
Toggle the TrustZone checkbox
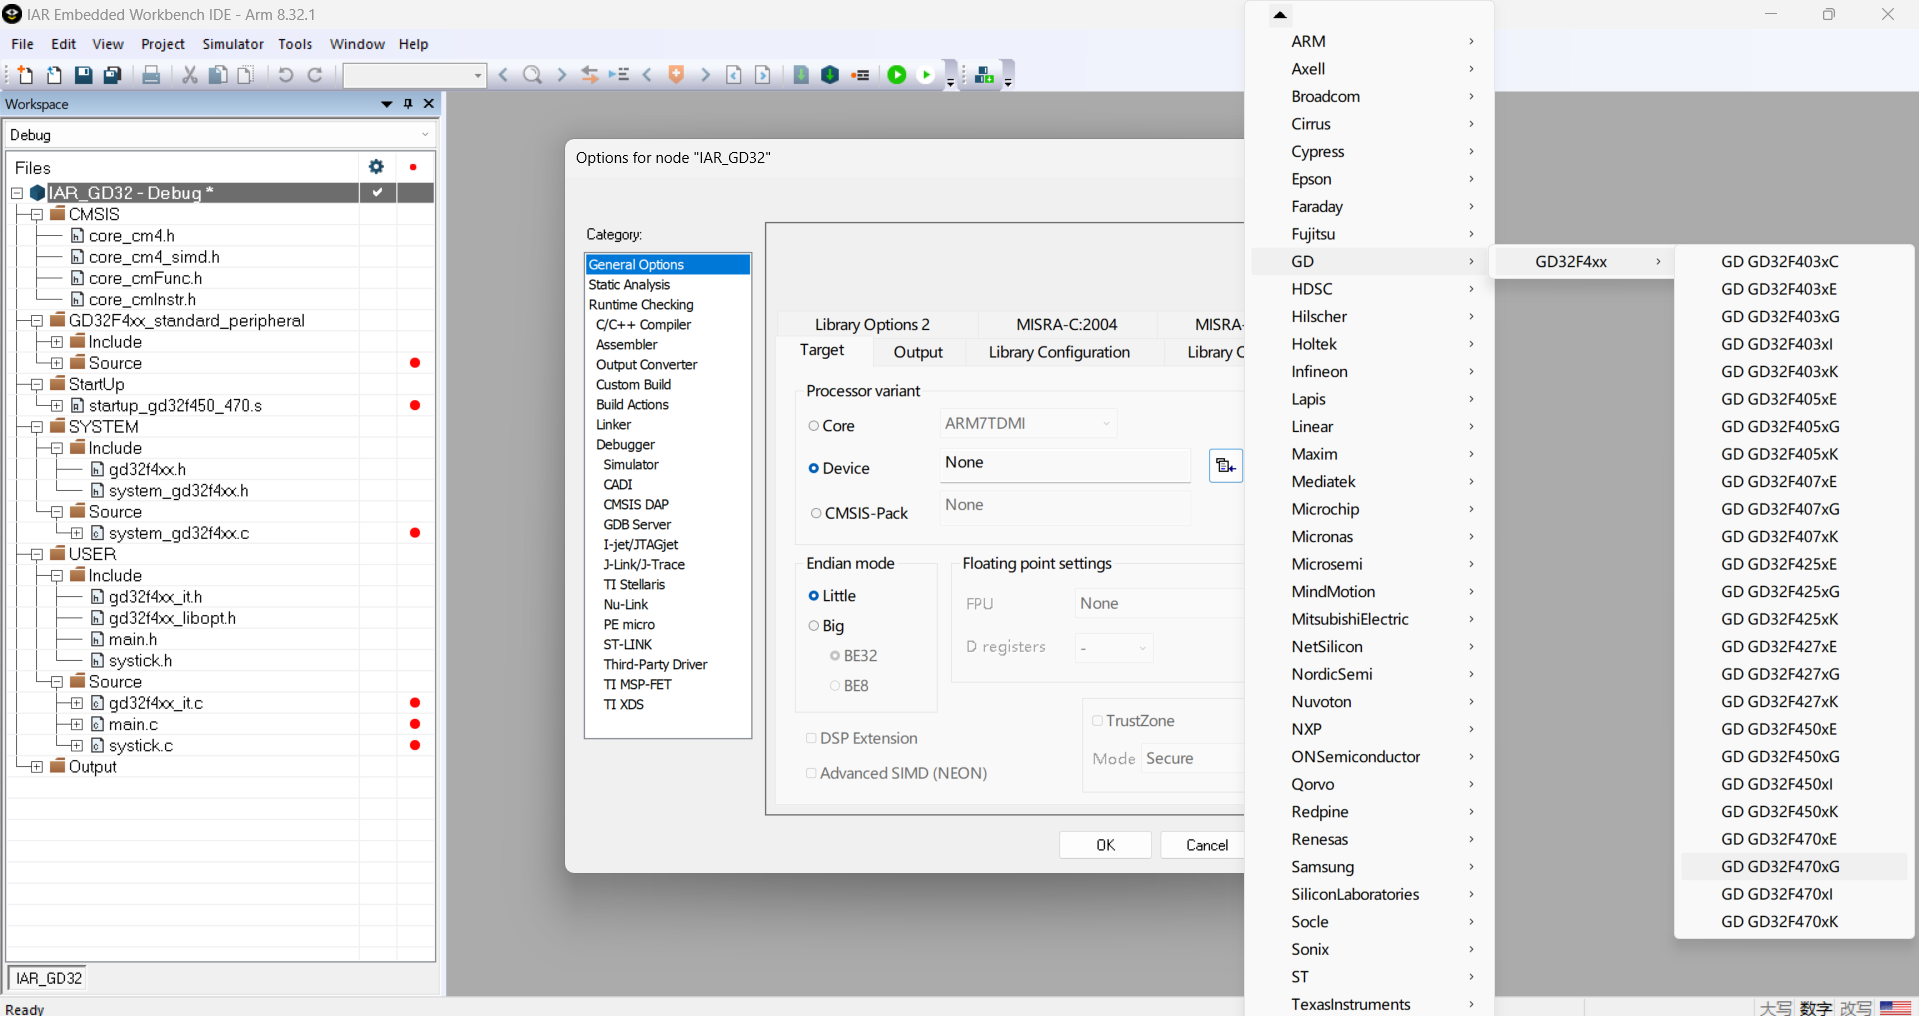click(1097, 721)
